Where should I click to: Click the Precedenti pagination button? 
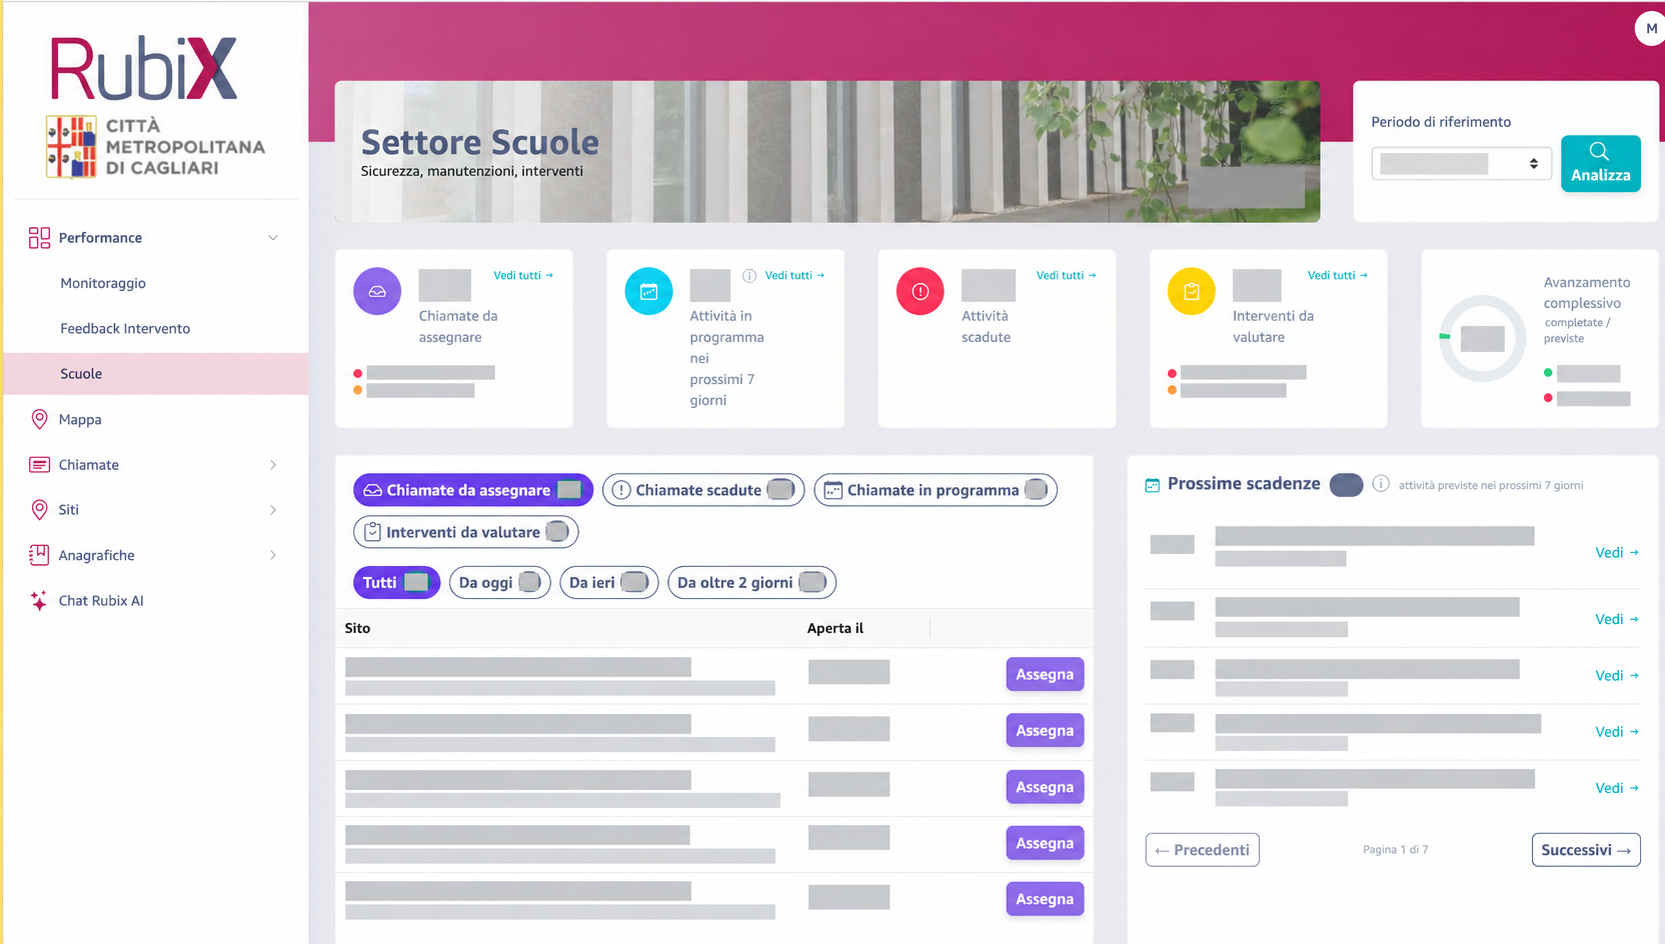tap(1202, 850)
